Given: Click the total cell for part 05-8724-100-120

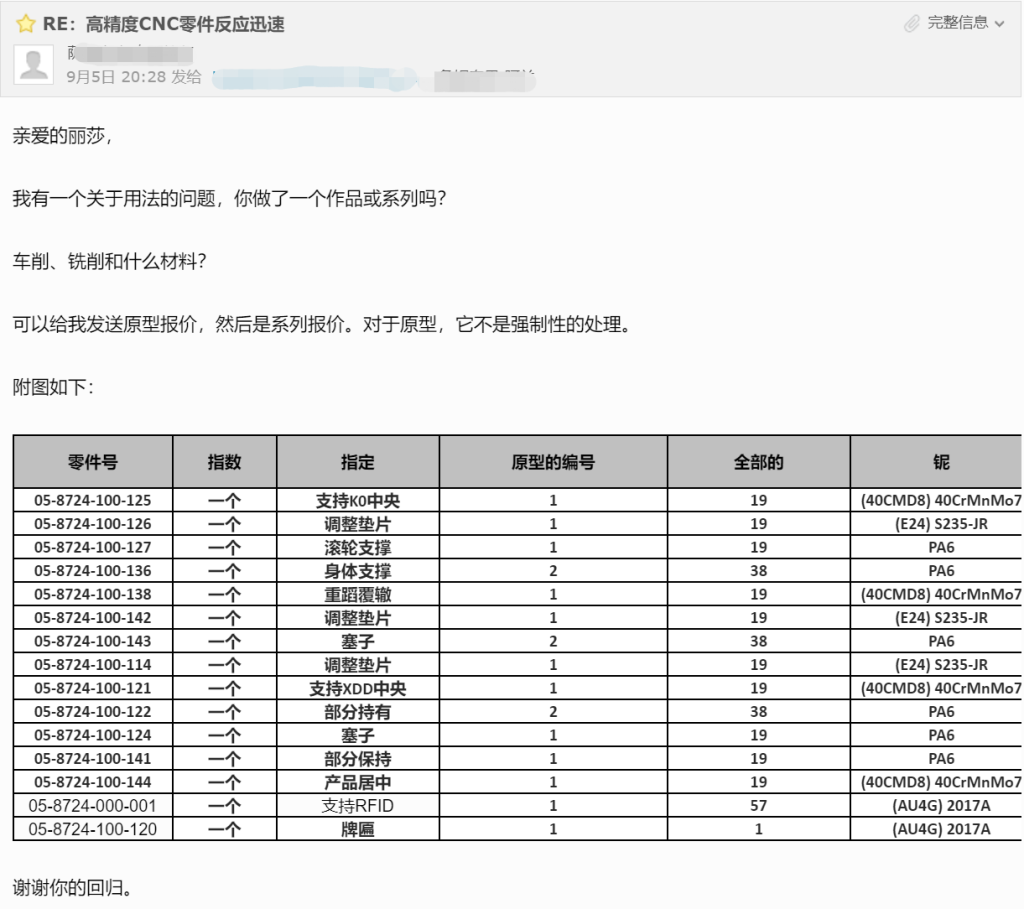Looking at the screenshot, I should [758, 829].
